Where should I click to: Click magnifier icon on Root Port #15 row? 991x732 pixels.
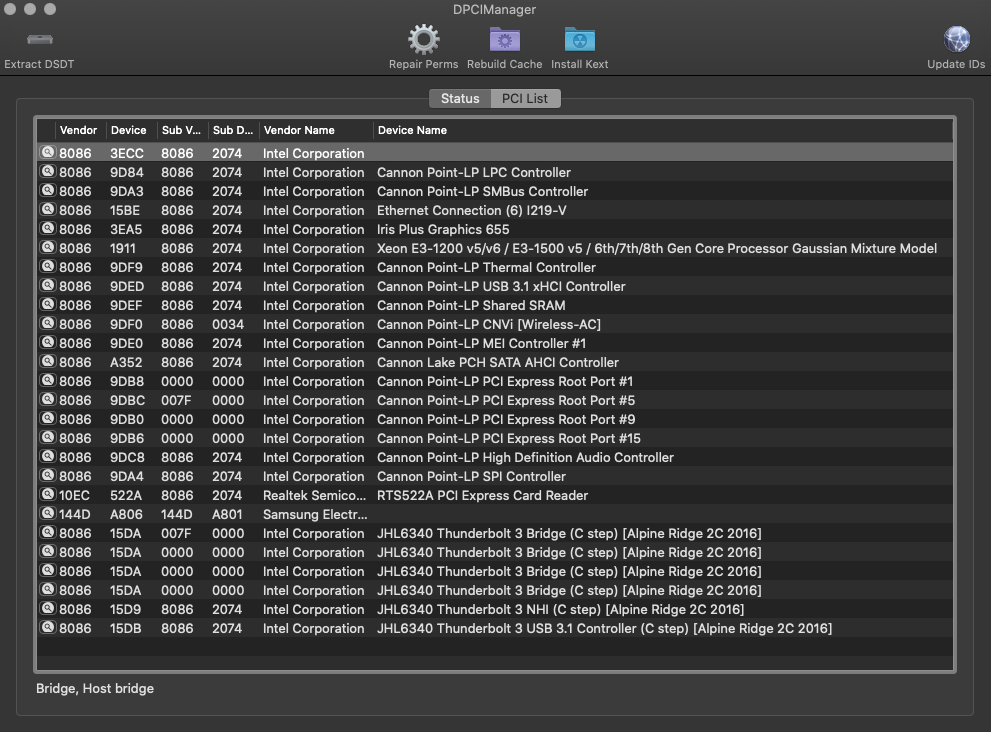pos(47,437)
